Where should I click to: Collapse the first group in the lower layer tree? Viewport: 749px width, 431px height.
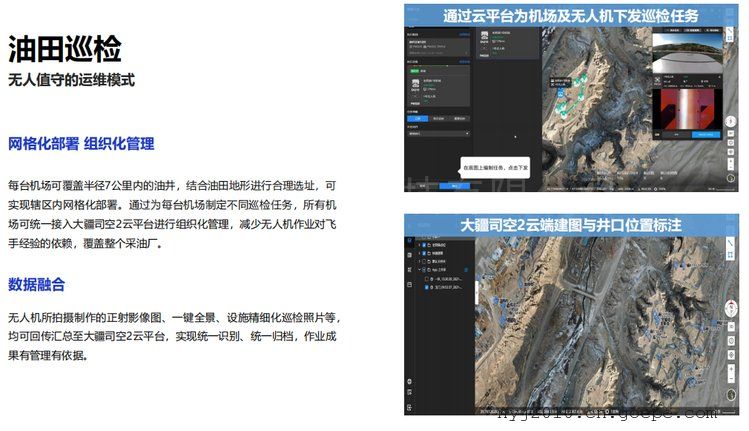417,244
